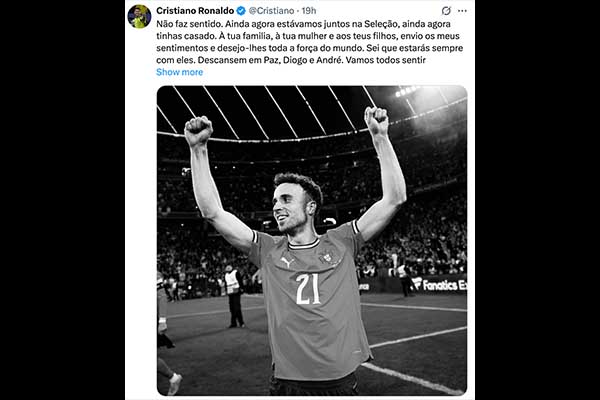
Task: Open the black-and-white photo of the player
Action: click(312, 240)
